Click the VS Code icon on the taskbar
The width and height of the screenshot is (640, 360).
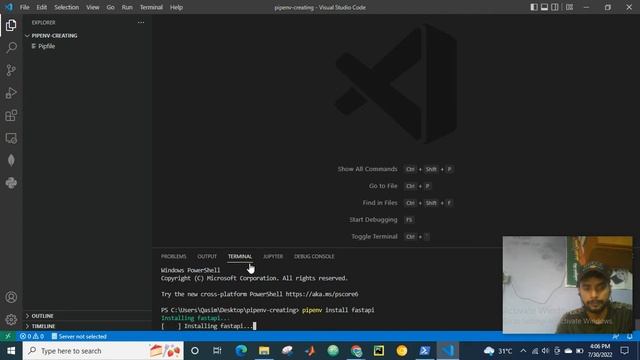point(448,351)
